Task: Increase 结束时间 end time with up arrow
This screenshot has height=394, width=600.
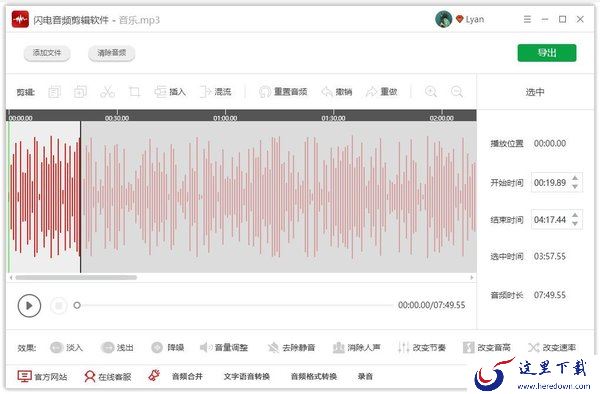Action: click(575, 216)
